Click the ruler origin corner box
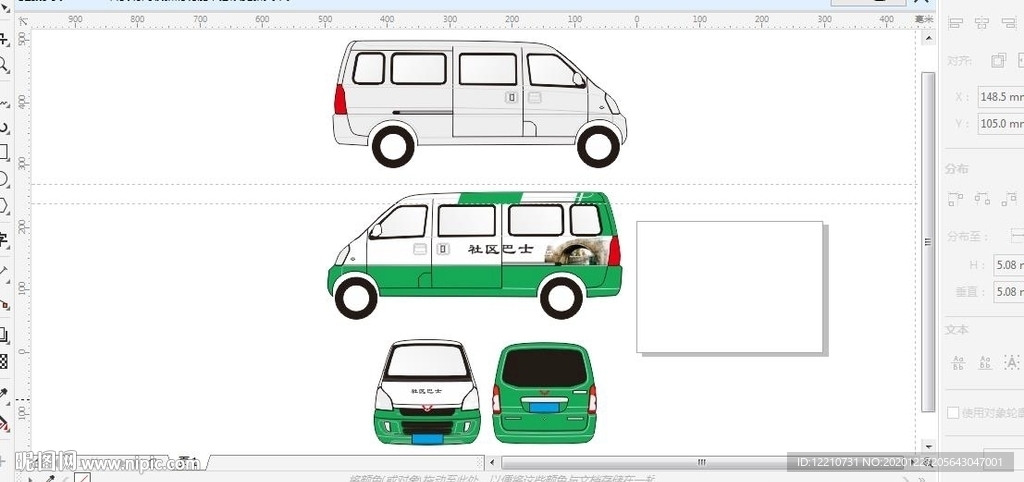This screenshot has width=1024, height=482. (23, 21)
